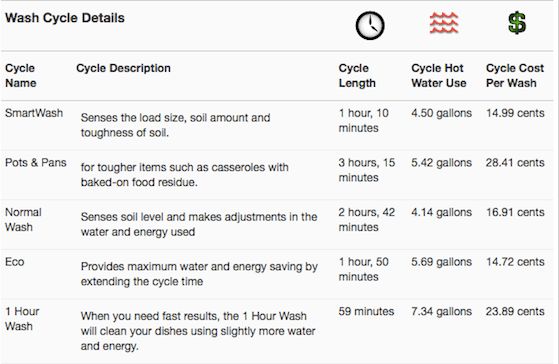Click the green dollar sign icon
The height and width of the screenshot is (364, 559).
click(517, 23)
